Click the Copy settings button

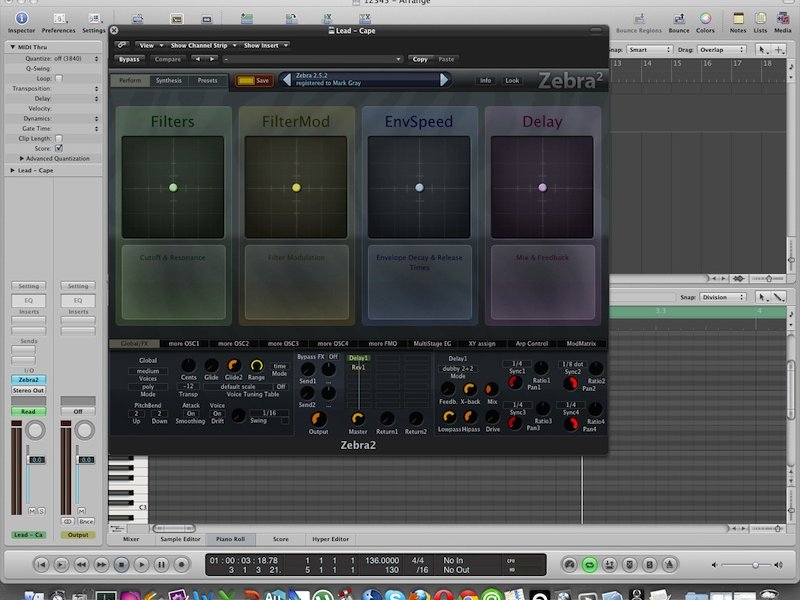[x=420, y=59]
